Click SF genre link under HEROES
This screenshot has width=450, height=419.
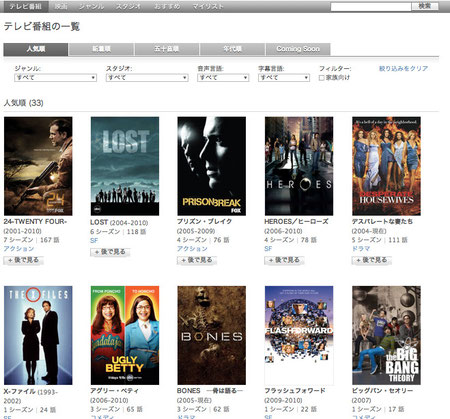click(268, 249)
